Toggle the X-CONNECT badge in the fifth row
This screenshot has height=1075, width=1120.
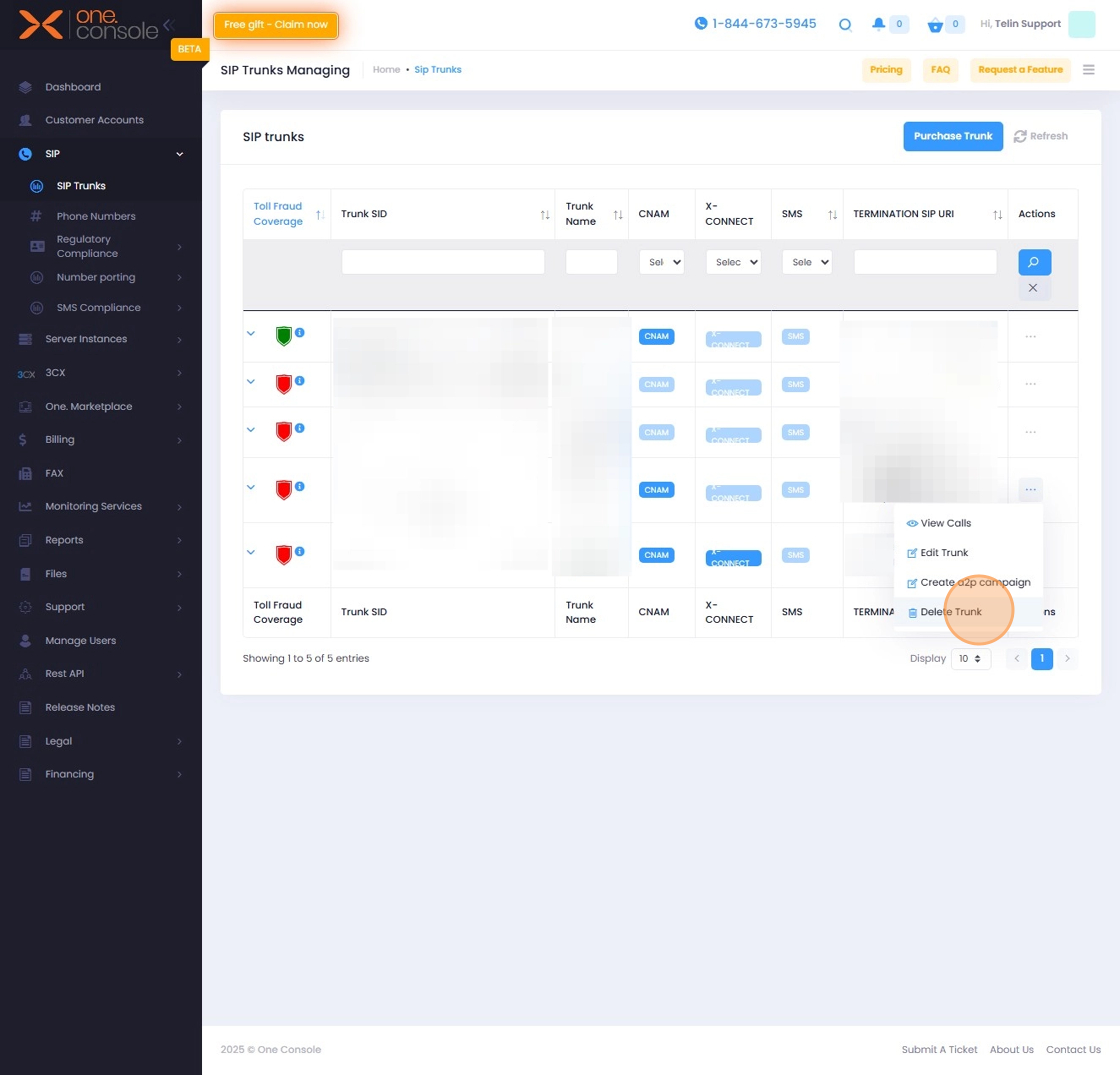(734, 558)
